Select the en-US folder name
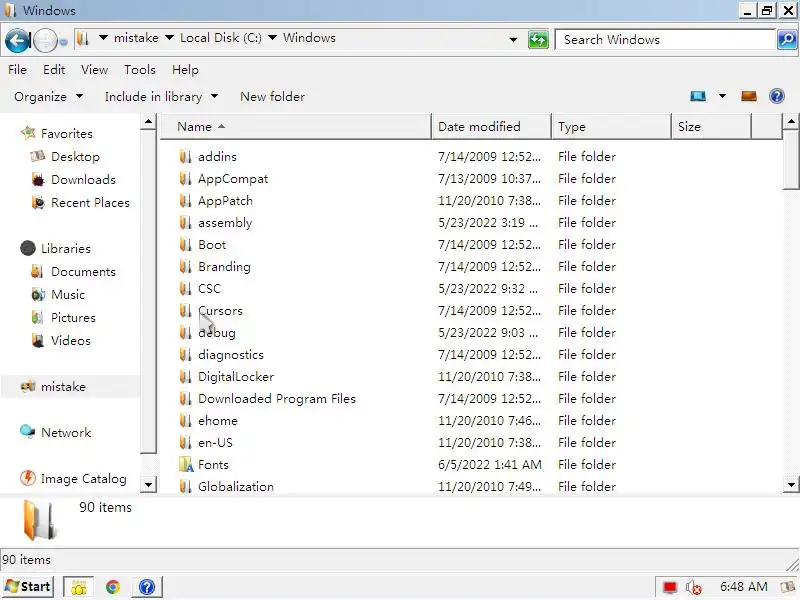Screen dimensions: 800x600 [x=215, y=442]
